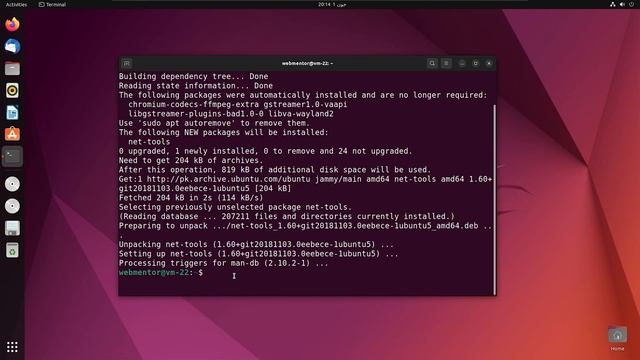Click 'Processing triggers for man-db' line

pos(223,263)
